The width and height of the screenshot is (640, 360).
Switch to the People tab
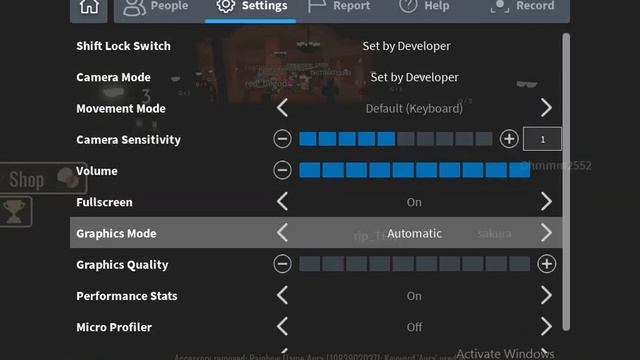coord(156,7)
